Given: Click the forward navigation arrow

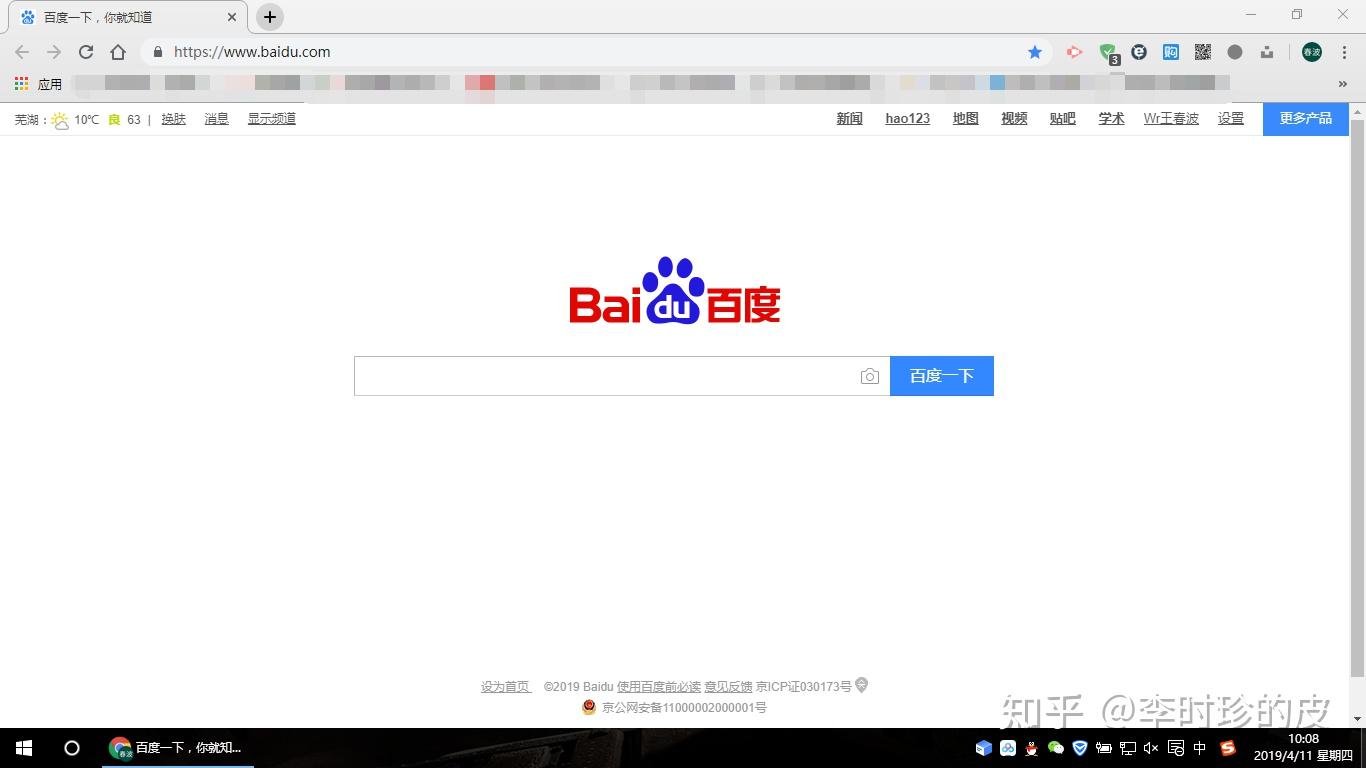Looking at the screenshot, I should pos(54,52).
